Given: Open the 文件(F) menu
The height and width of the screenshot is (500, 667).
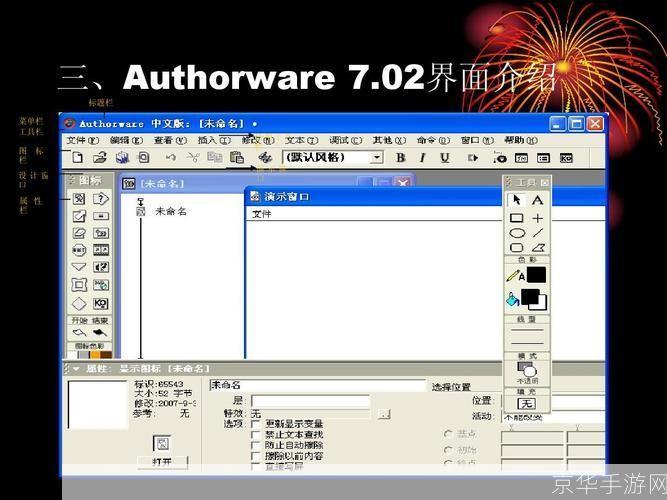Looking at the screenshot, I should point(83,140).
